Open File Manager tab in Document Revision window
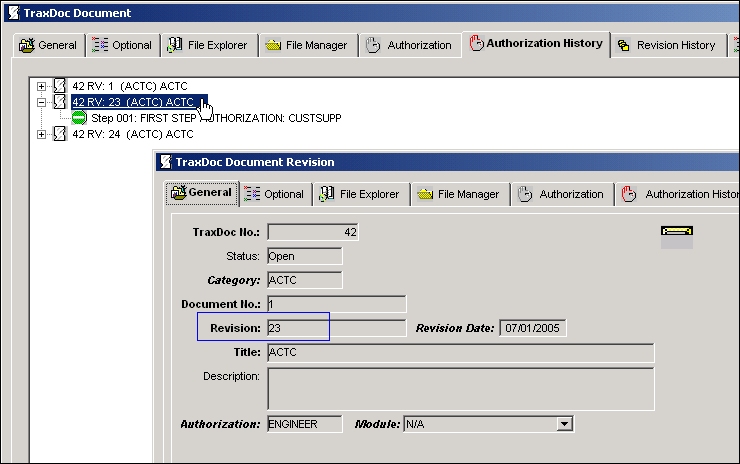The height and width of the screenshot is (464, 740). tap(460, 194)
